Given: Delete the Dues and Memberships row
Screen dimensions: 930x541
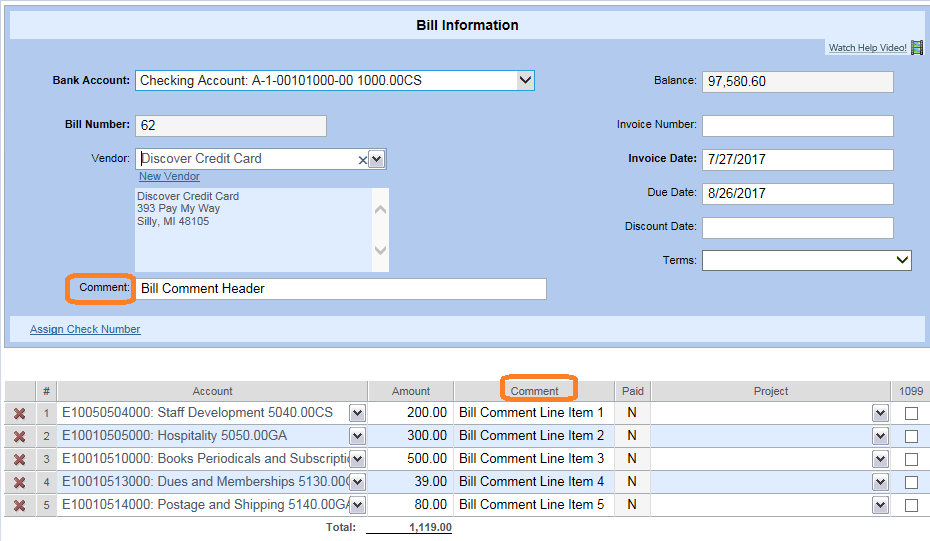Looking at the screenshot, I should pyautogui.click(x=19, y=482).
